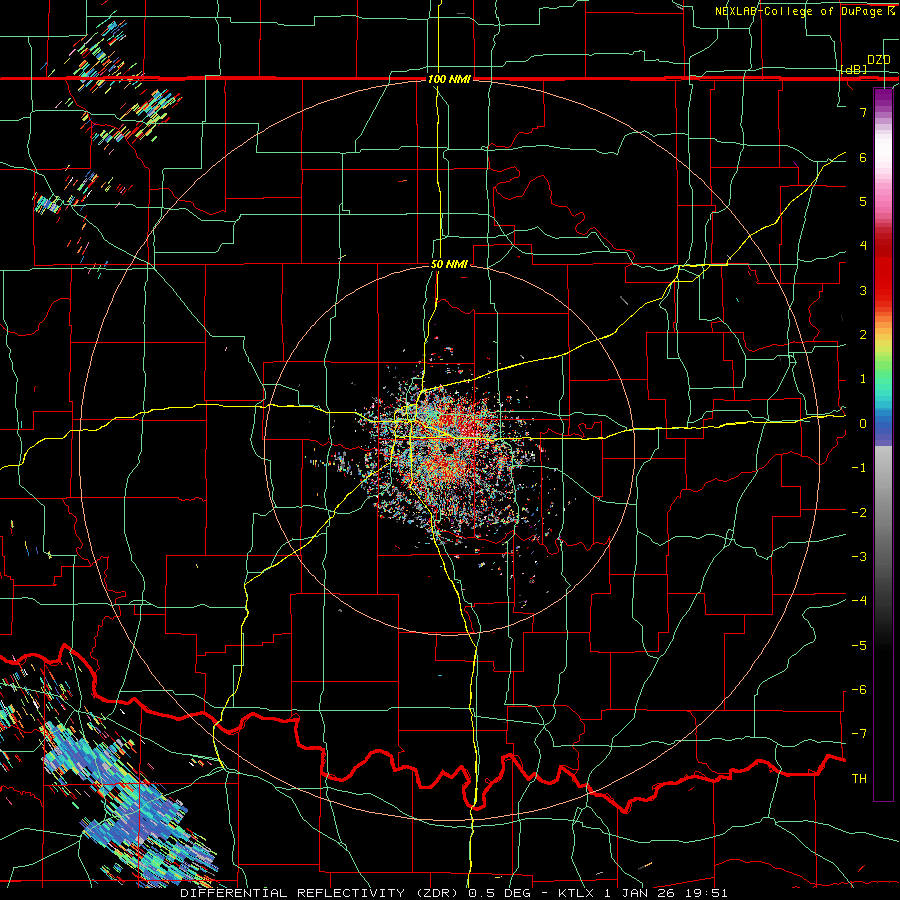Click the 3 value on the color scale
The height and width of the screenshot is (900, 900).
point(863,290)
